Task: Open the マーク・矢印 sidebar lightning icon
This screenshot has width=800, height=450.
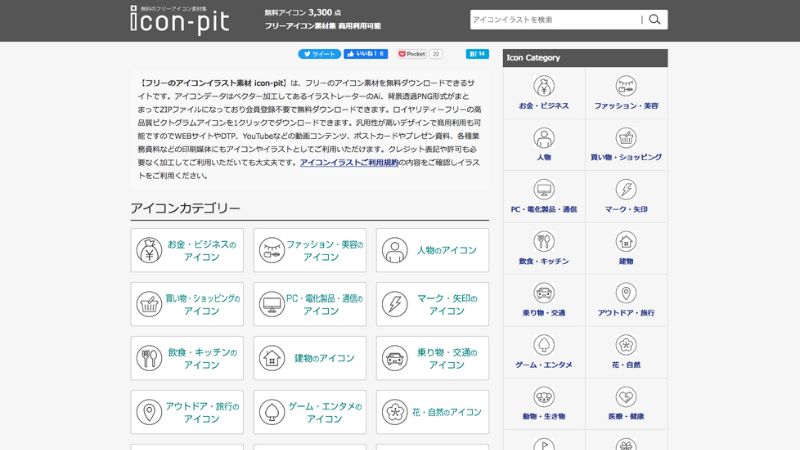Action: click(x=626, y=190)
